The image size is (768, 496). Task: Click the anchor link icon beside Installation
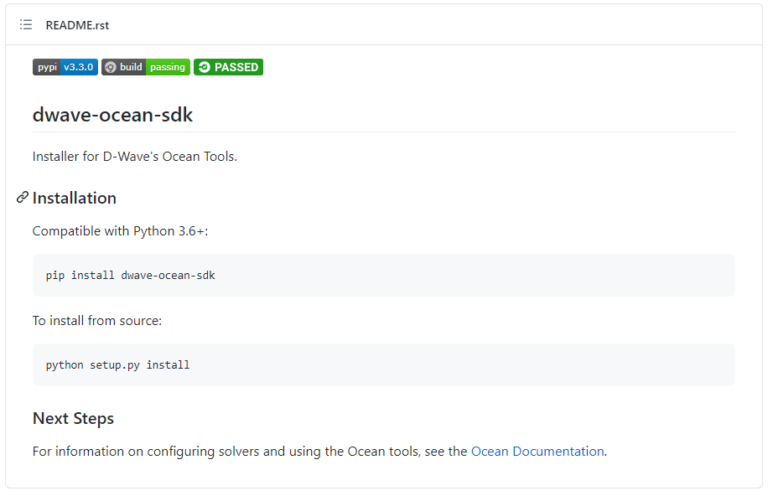tap(22, 198)
